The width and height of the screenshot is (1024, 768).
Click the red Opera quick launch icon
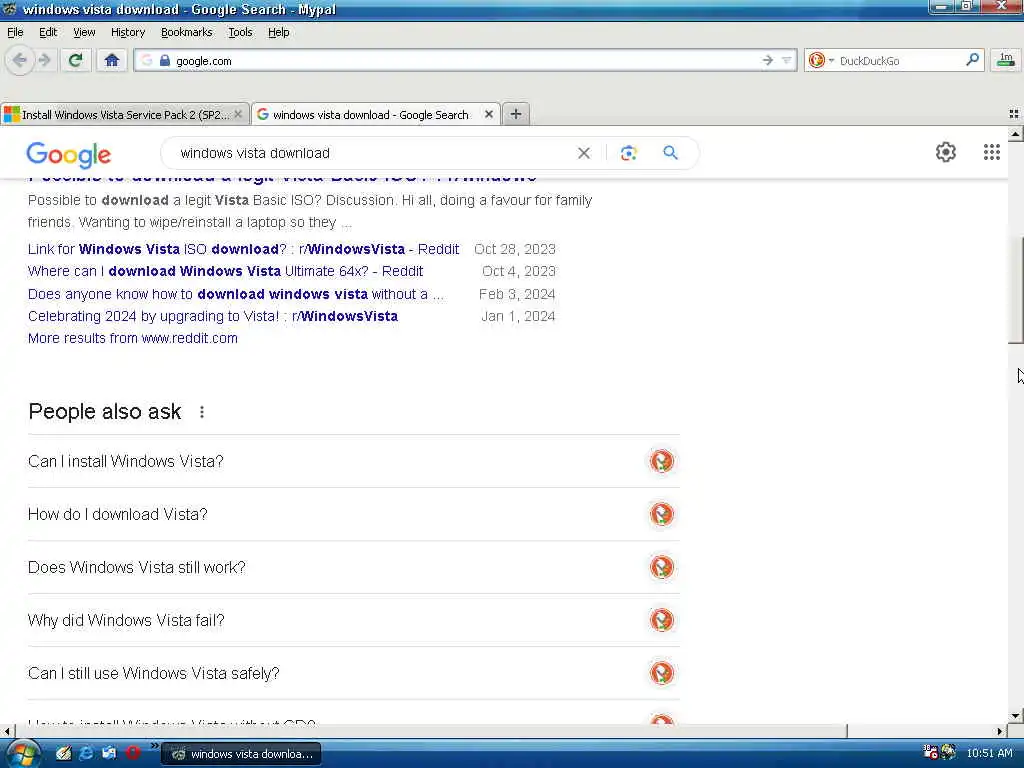pyautogui.click(x=132, y=754)
